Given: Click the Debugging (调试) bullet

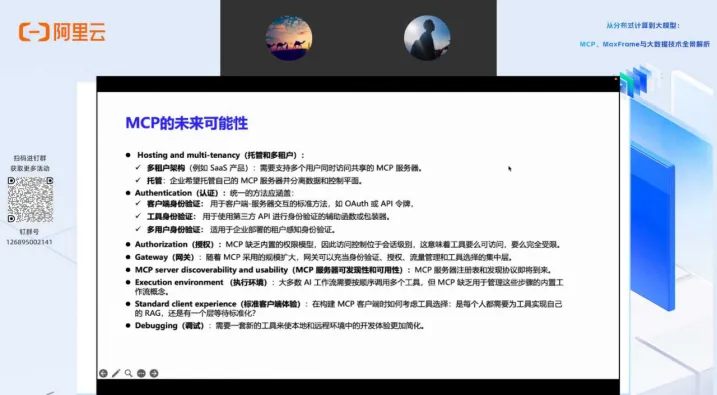Looking at the screenshot, I should [275, 326].
